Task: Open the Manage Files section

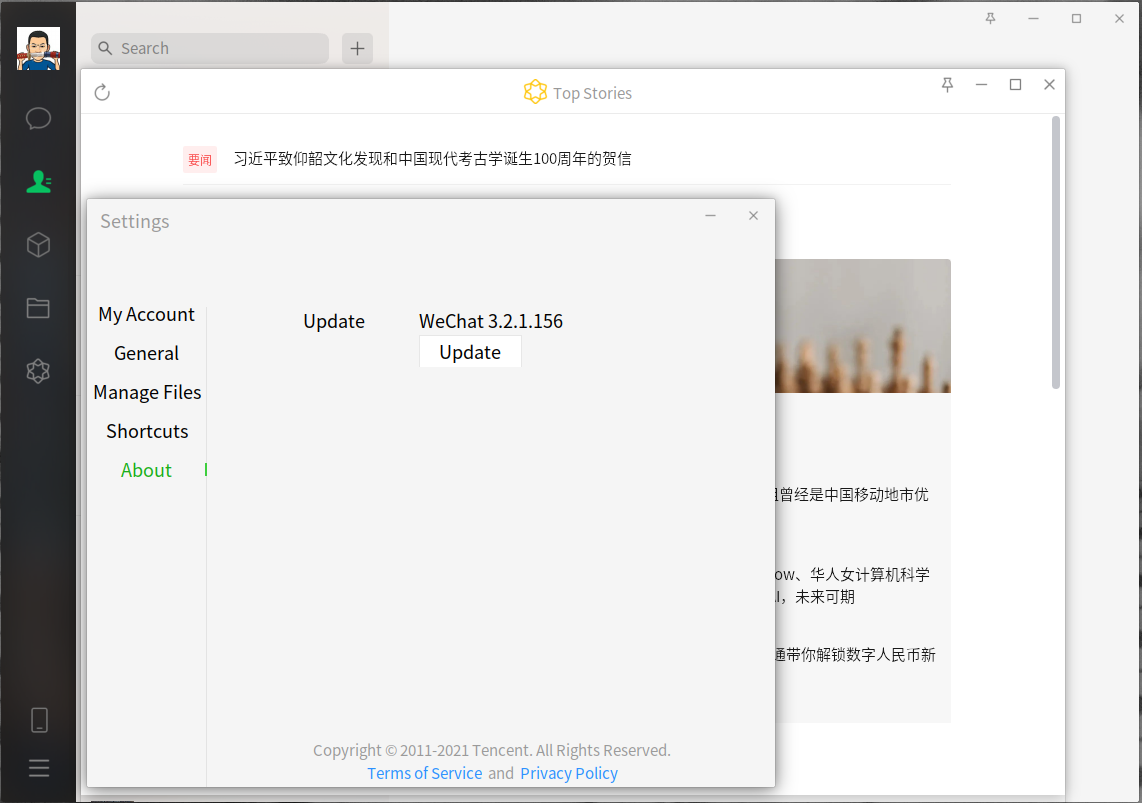Action: (x=147, y=392)
